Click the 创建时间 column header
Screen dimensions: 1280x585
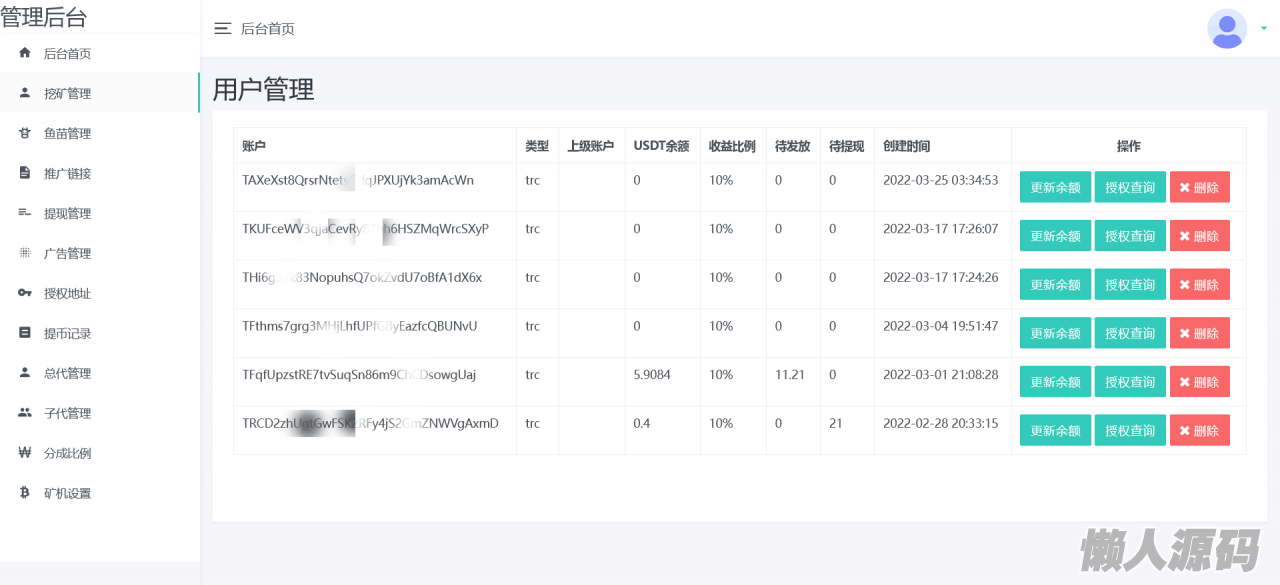coord(906,146)
